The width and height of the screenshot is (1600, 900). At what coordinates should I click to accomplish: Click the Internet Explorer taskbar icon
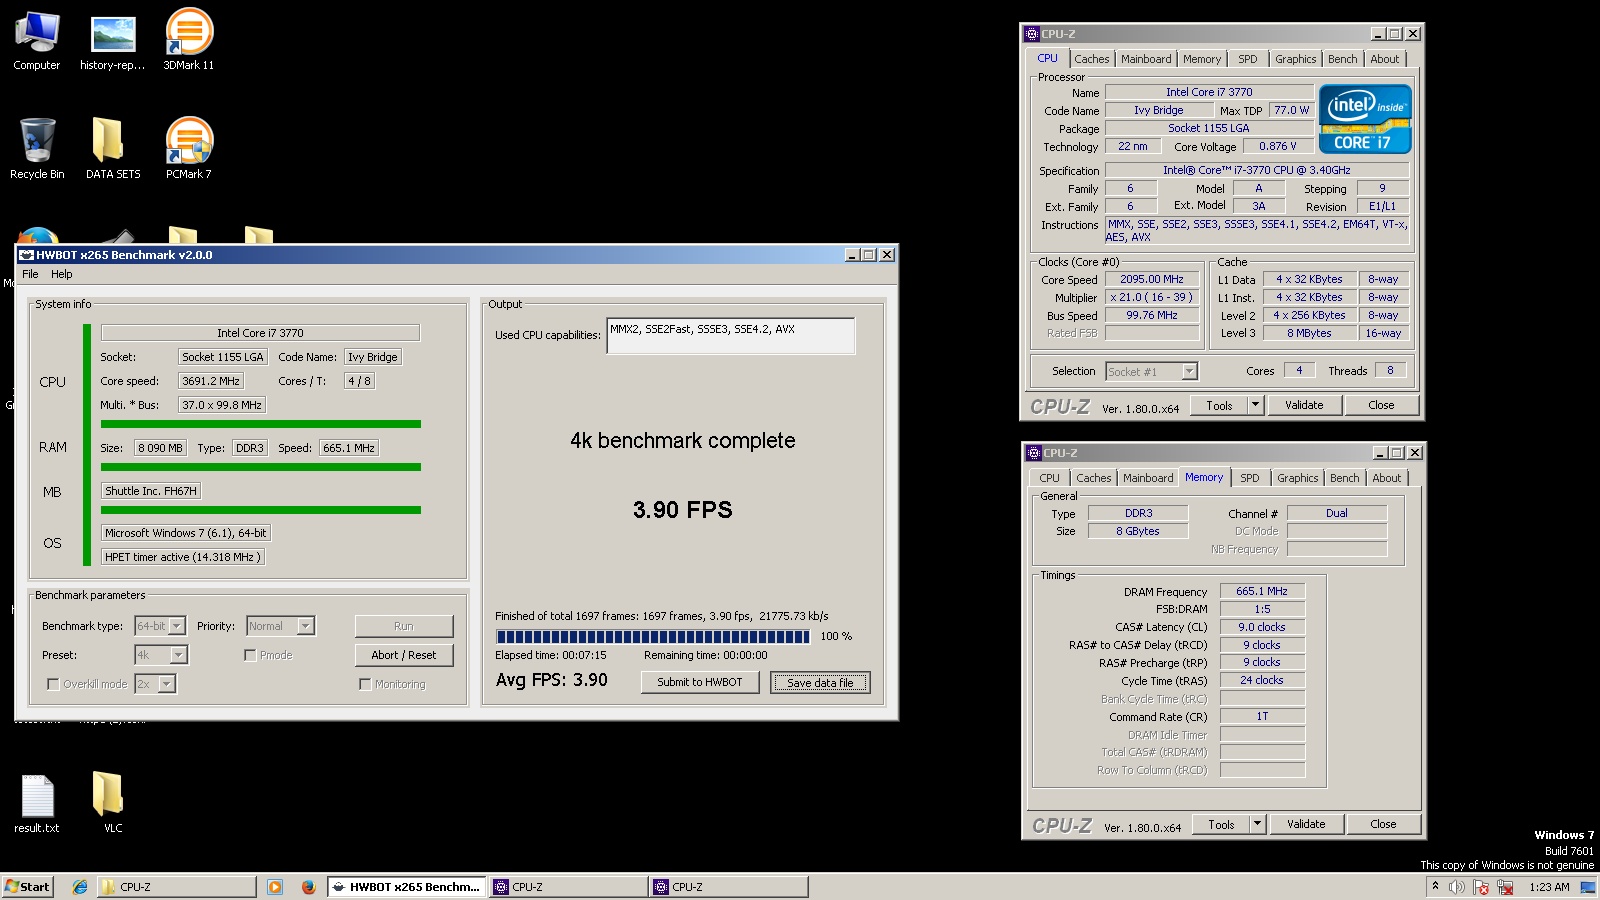80,887
